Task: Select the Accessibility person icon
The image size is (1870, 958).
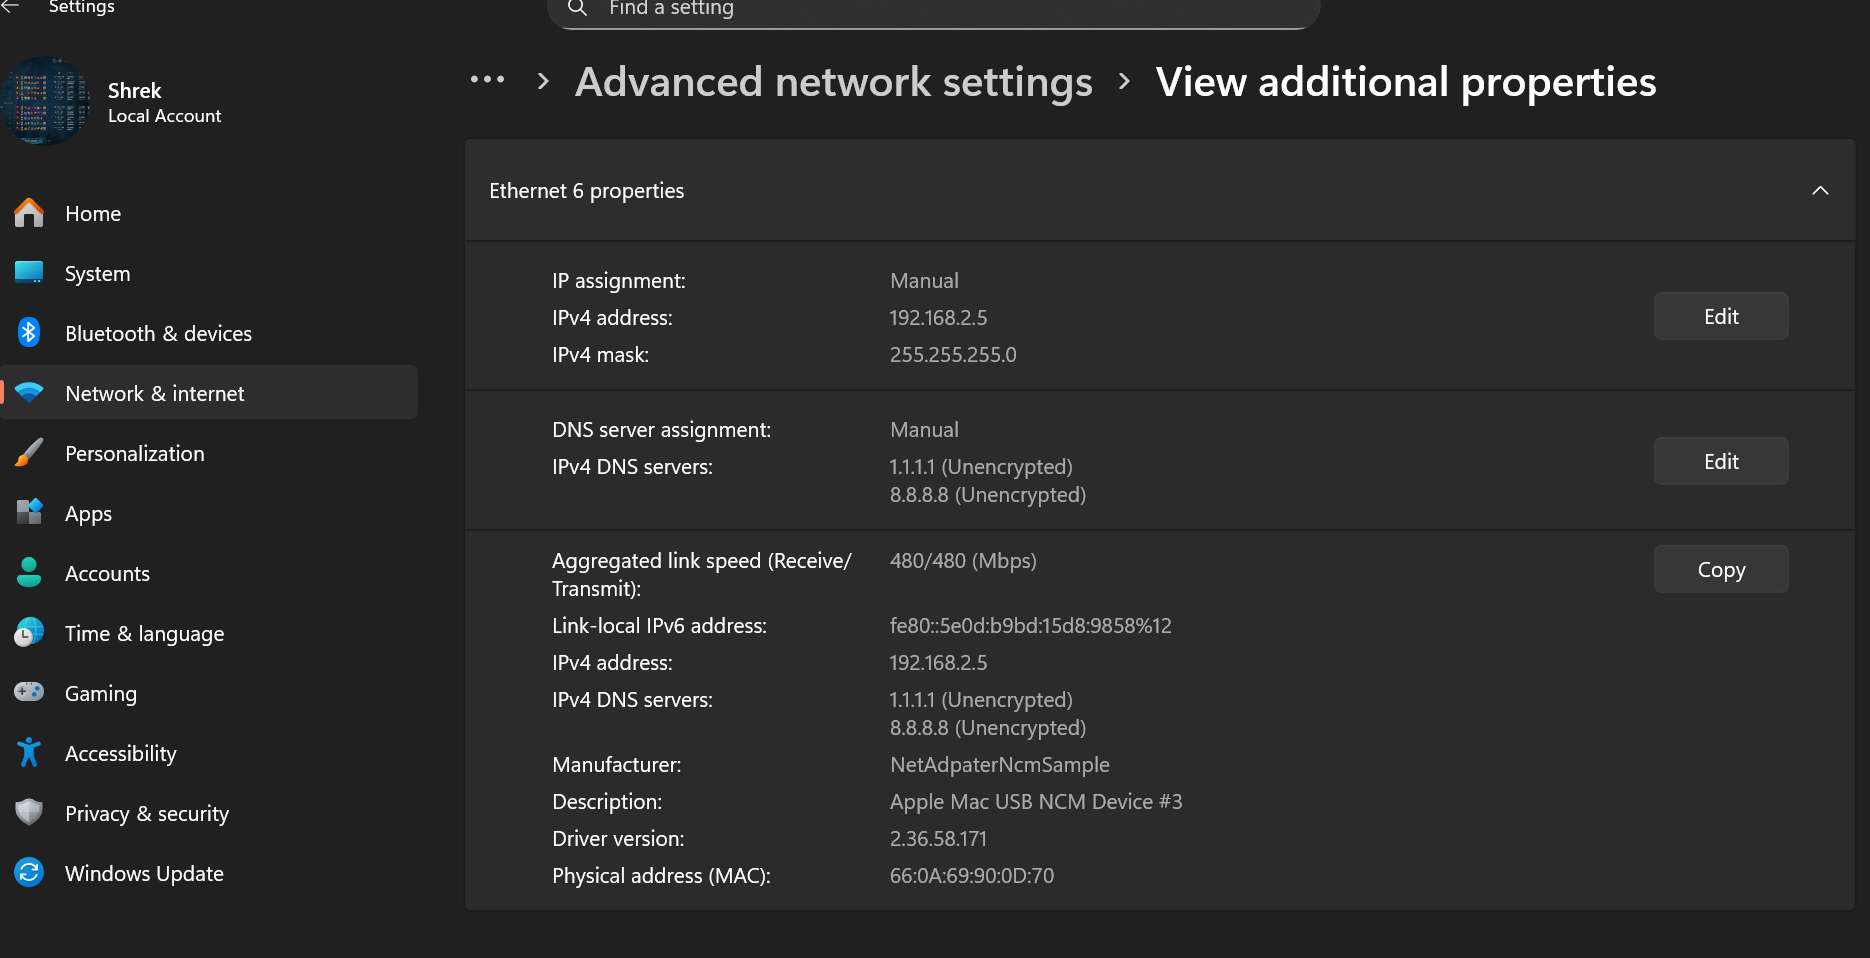Action: coord(29,752)
